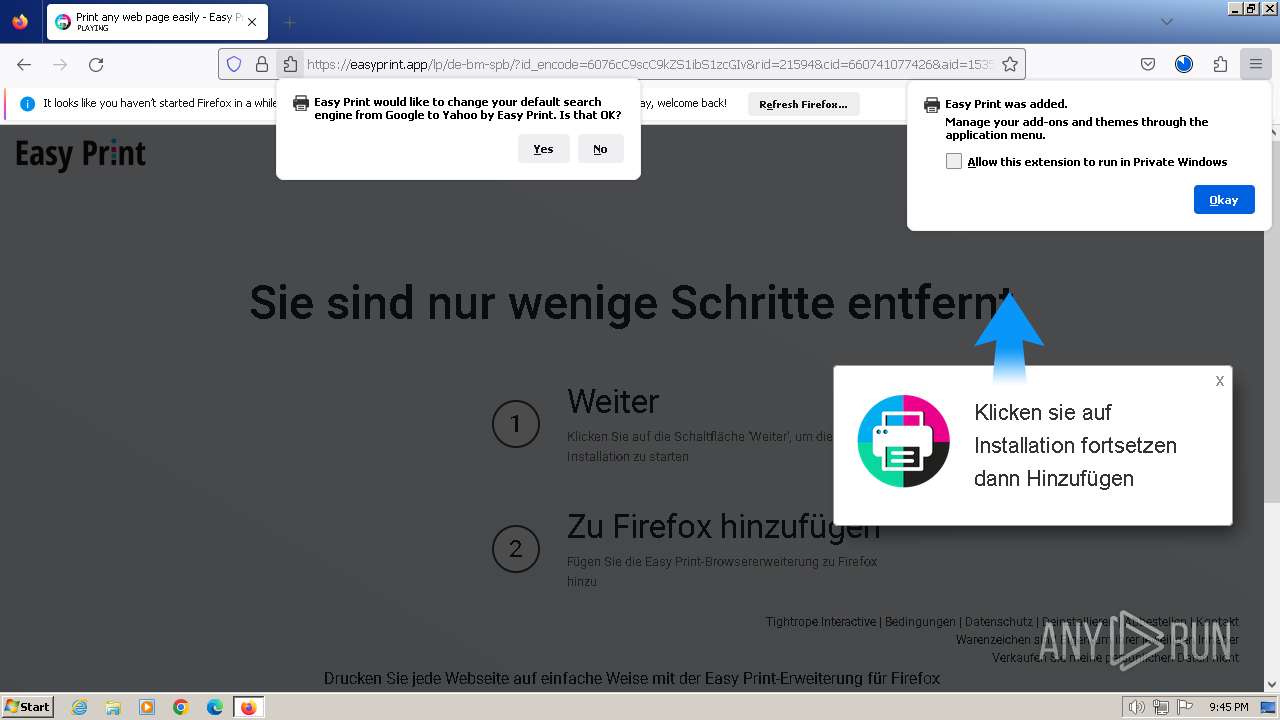The image size is (1280, 720).
Task: Open the Action Center flag icon
Action: [x=1185, y=707]
